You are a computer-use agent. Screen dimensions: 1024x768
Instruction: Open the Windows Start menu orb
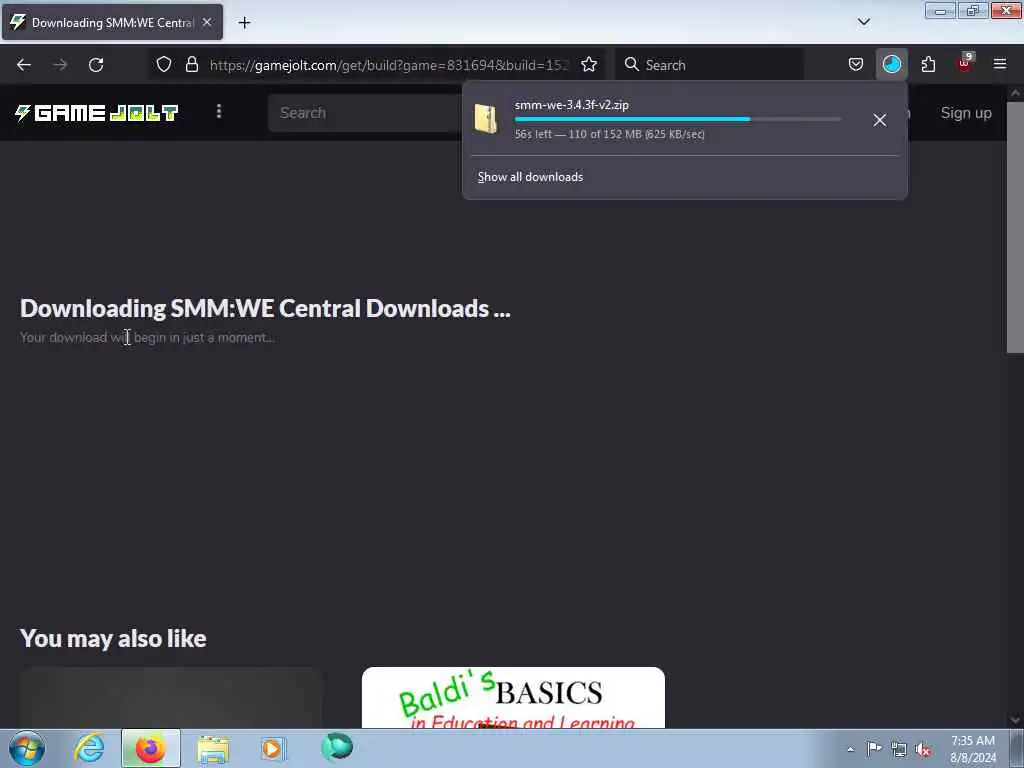coord(27,748)
